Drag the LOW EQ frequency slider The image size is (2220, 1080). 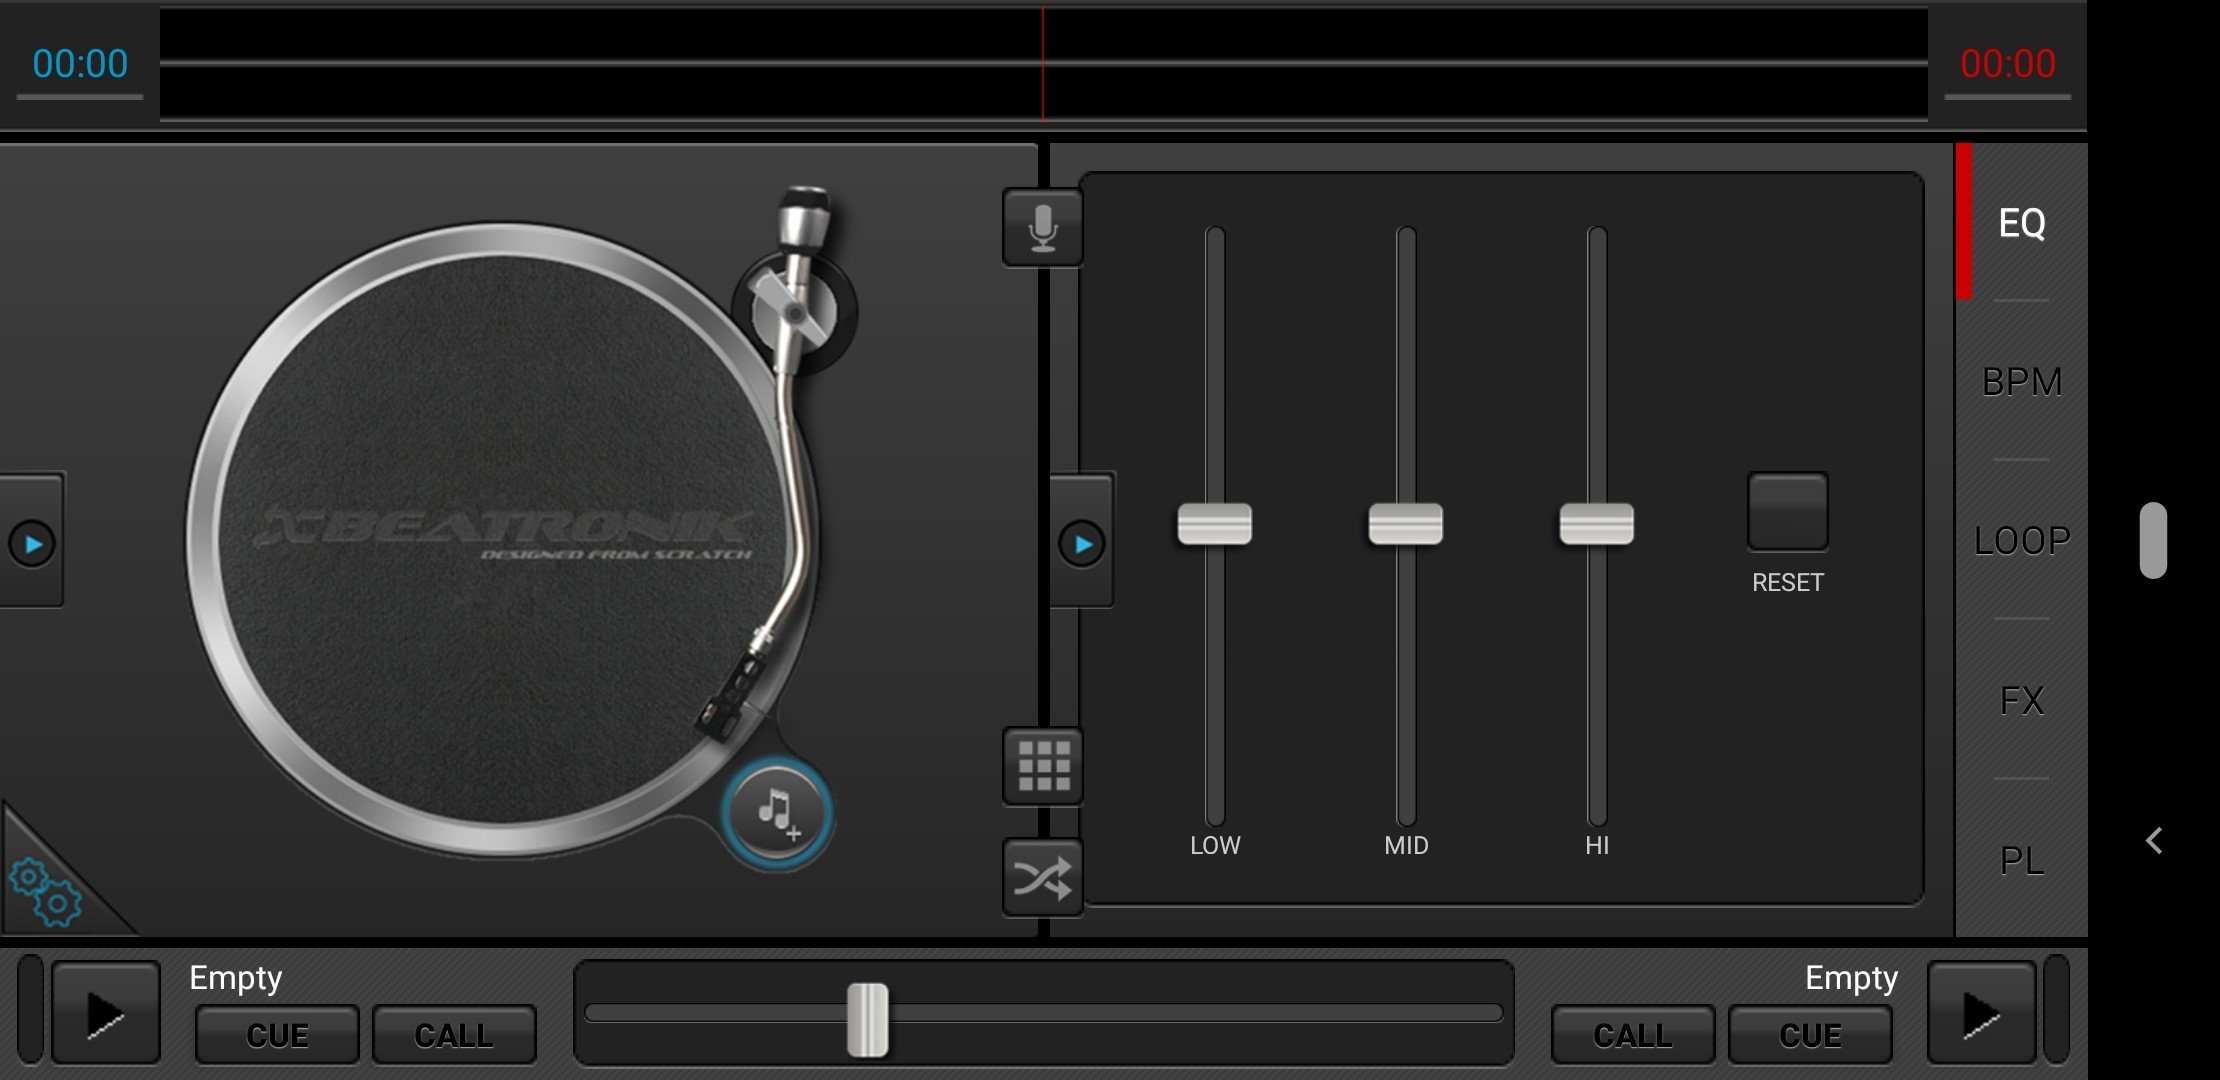click(1215, 525)
